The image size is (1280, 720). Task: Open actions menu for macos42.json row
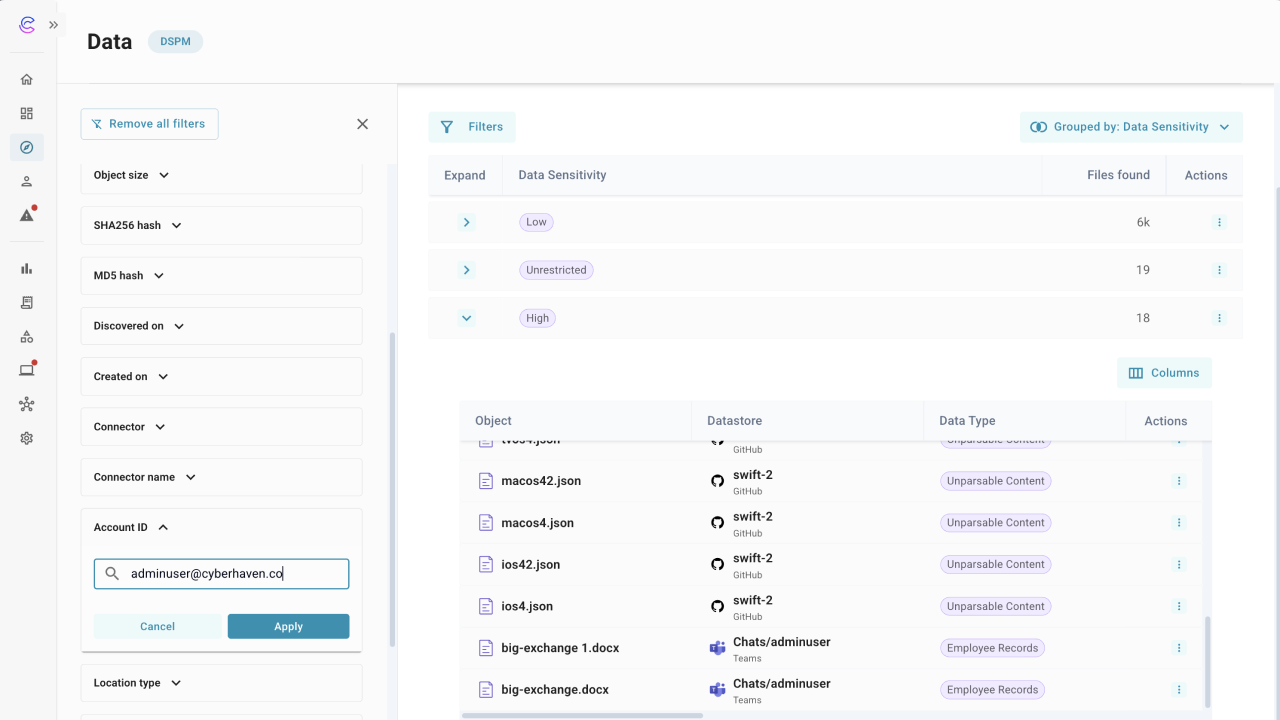(x=1179, y=481)
